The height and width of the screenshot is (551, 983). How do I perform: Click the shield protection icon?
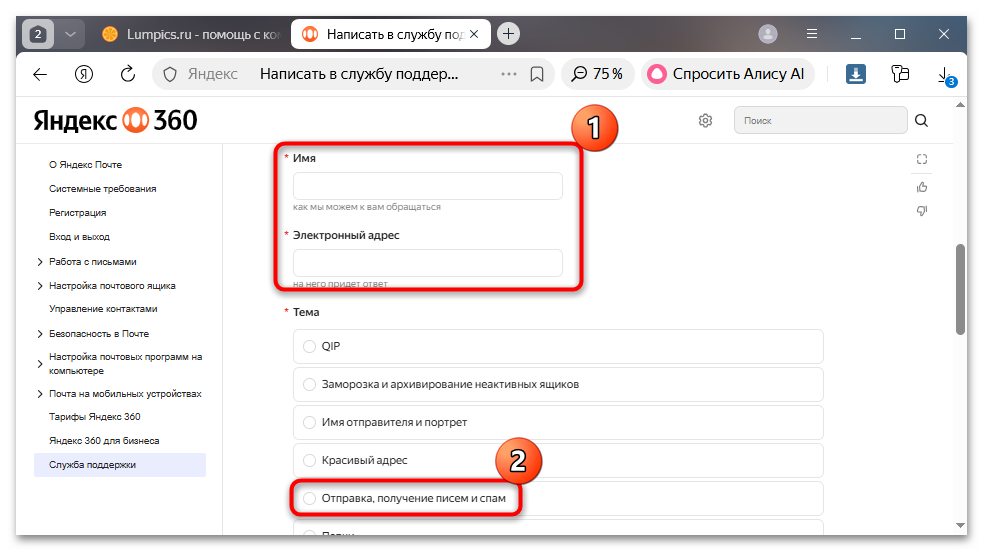[170, 74]
